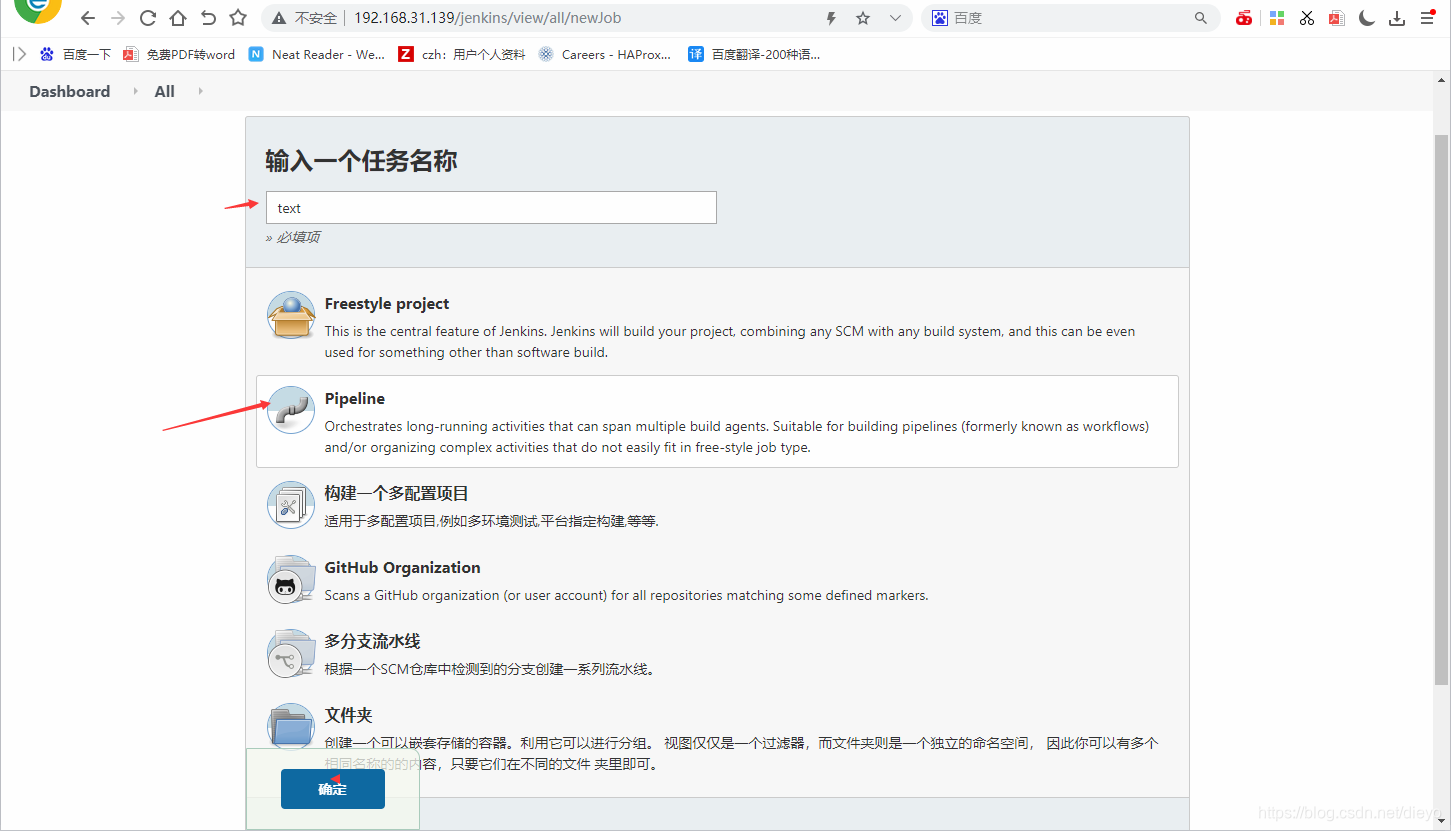The width and height of the screenshot is (1451, 831).
Task: Click the 构建一个多配置项目 icon
Action: pos(290,505)
